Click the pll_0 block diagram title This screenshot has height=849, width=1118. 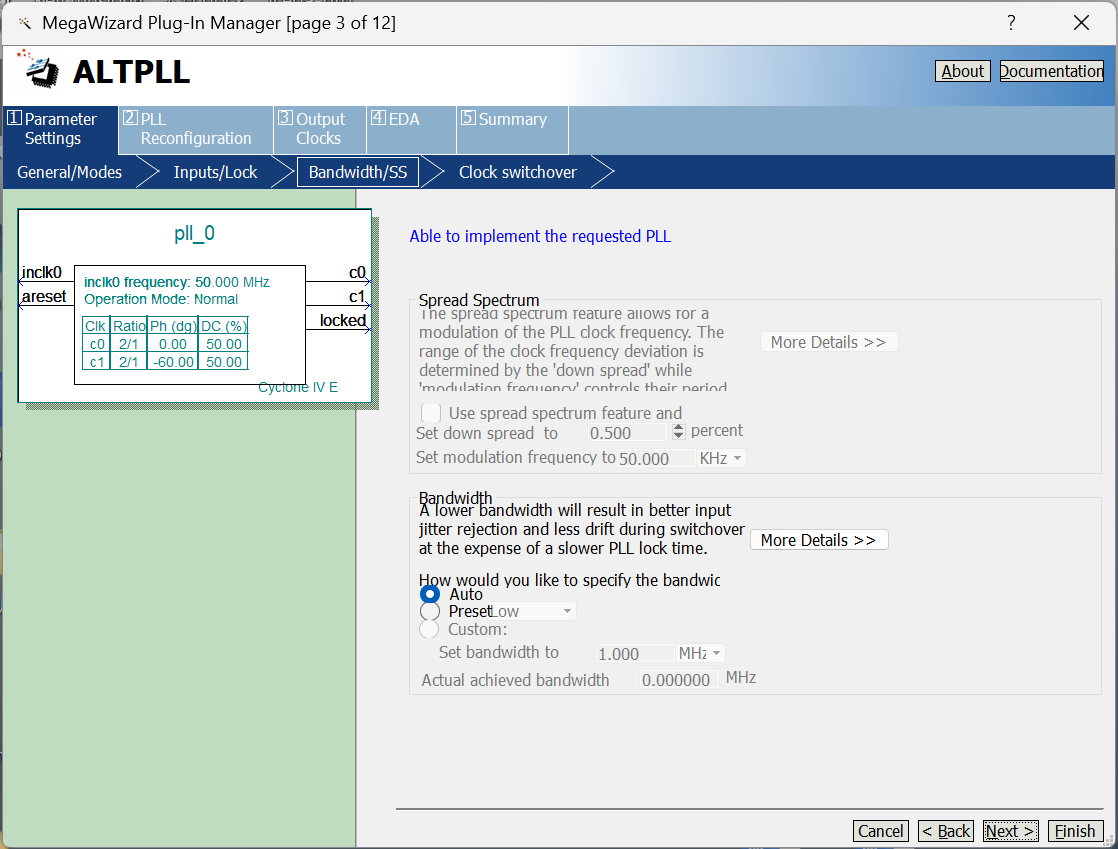coord(195,234)
